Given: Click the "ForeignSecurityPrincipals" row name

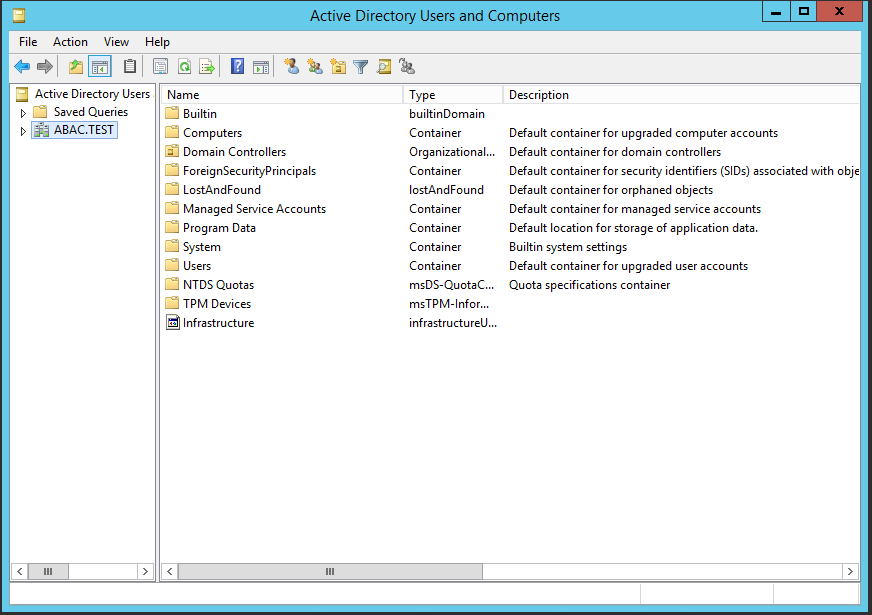Looking at the screenshot, I should (249, 171).
